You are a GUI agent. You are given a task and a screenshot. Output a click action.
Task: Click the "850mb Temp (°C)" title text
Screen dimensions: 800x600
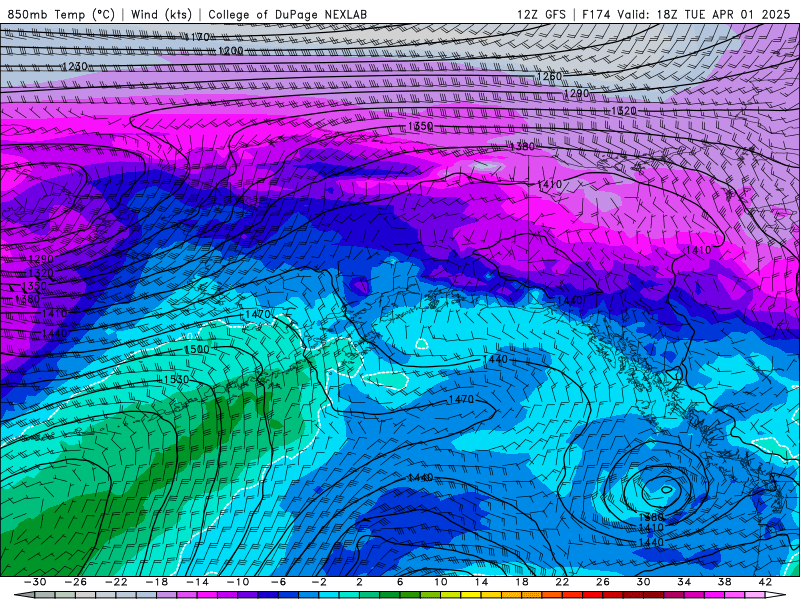pyautogui.click(x=61, y=14)
